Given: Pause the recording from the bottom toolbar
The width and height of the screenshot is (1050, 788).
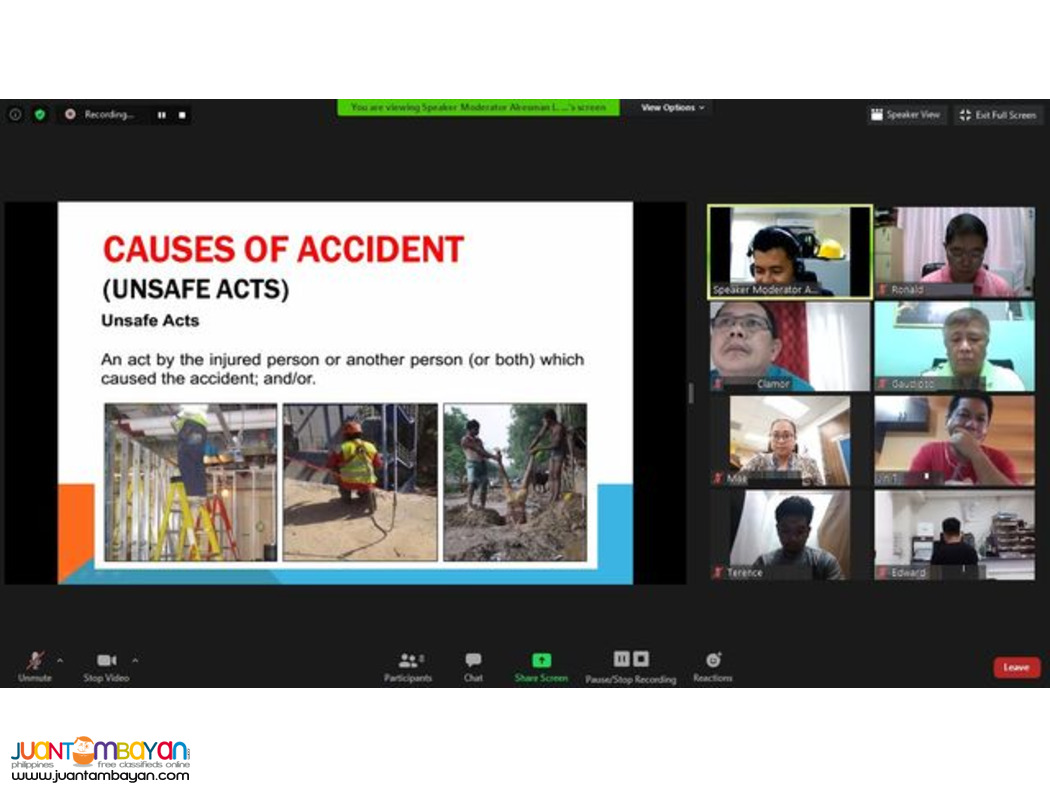Looking at the screenshot, I should click(620, 660).
